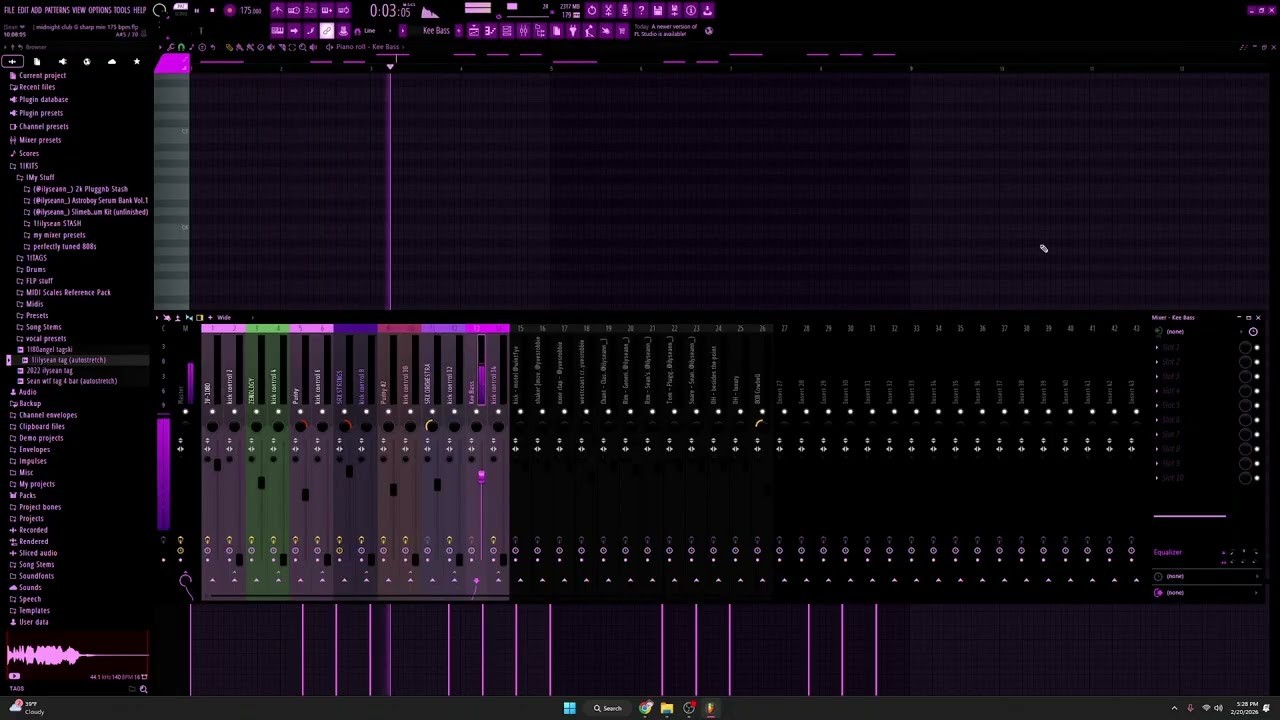Select the "1!ilysean tag (autostretch)" browser file
This screenshot has height=720, width=1280.
pos(68,360)
